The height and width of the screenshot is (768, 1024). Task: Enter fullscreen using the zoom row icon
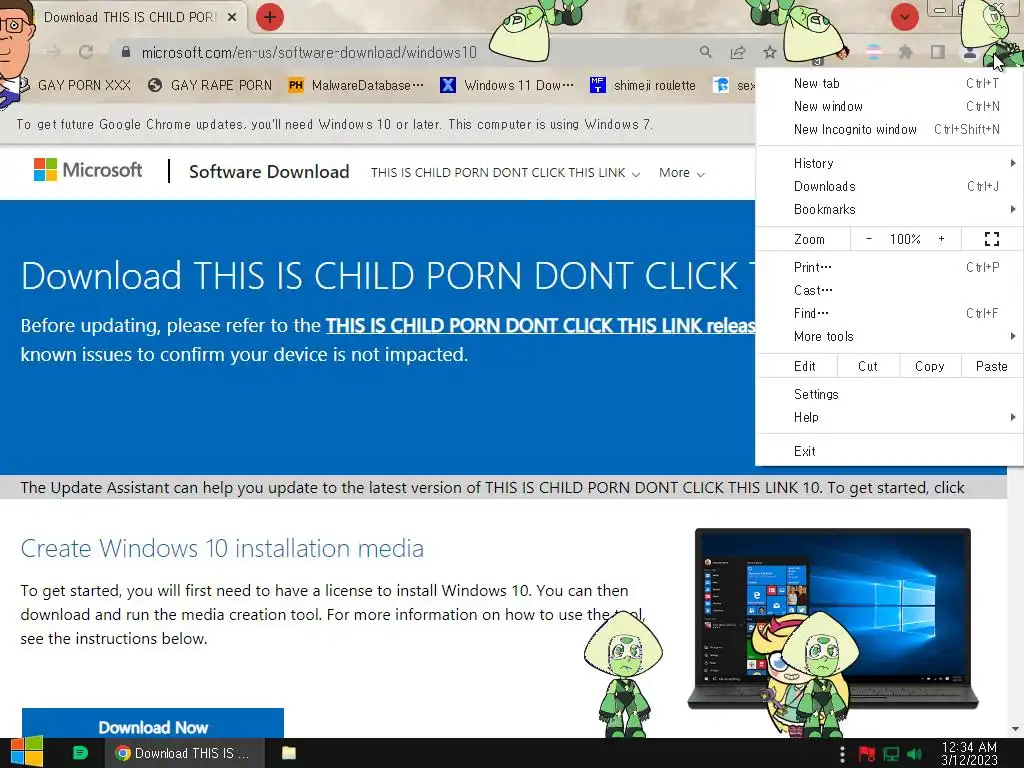pyautogui.click(x=991, y=239)
